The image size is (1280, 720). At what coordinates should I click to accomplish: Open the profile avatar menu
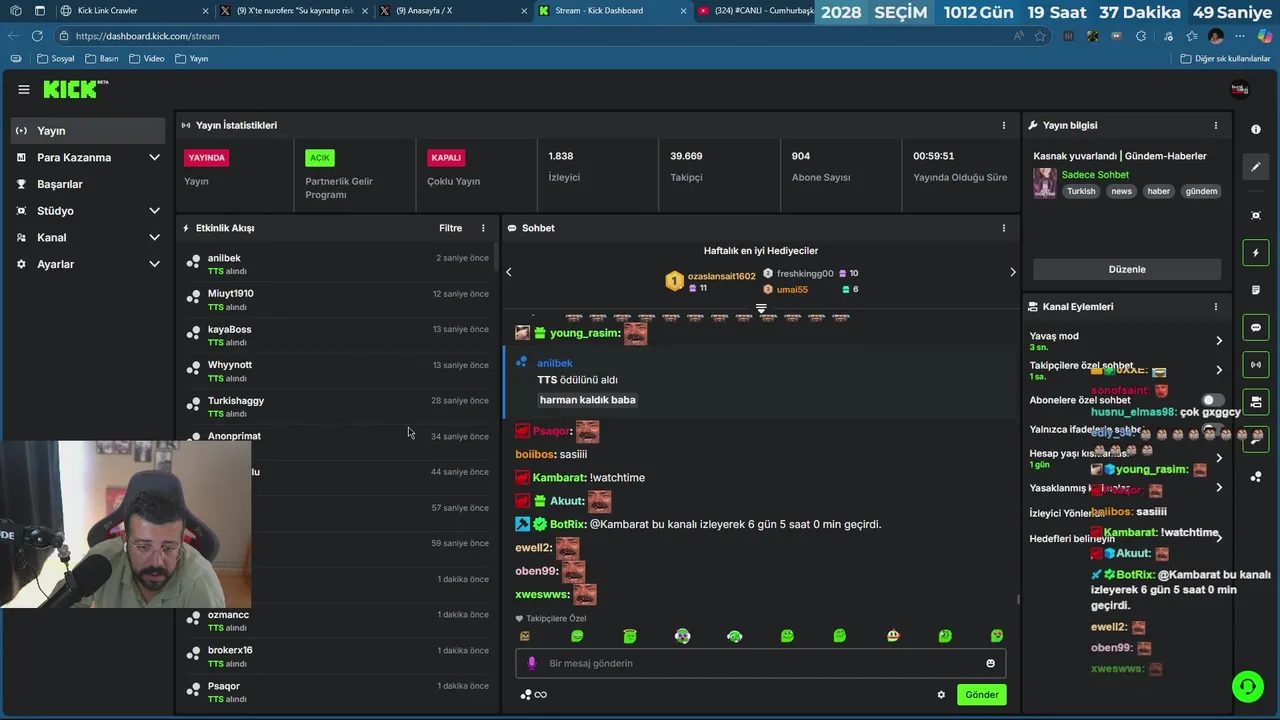tap(1239, 89)
